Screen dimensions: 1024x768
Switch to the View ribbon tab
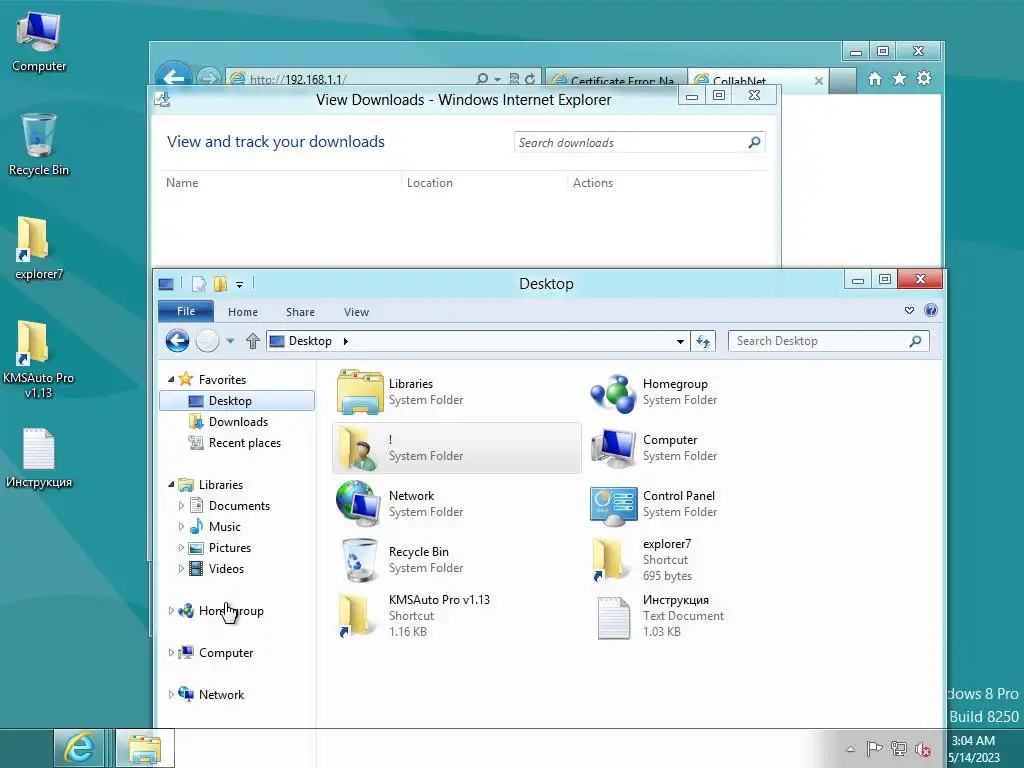357,312
